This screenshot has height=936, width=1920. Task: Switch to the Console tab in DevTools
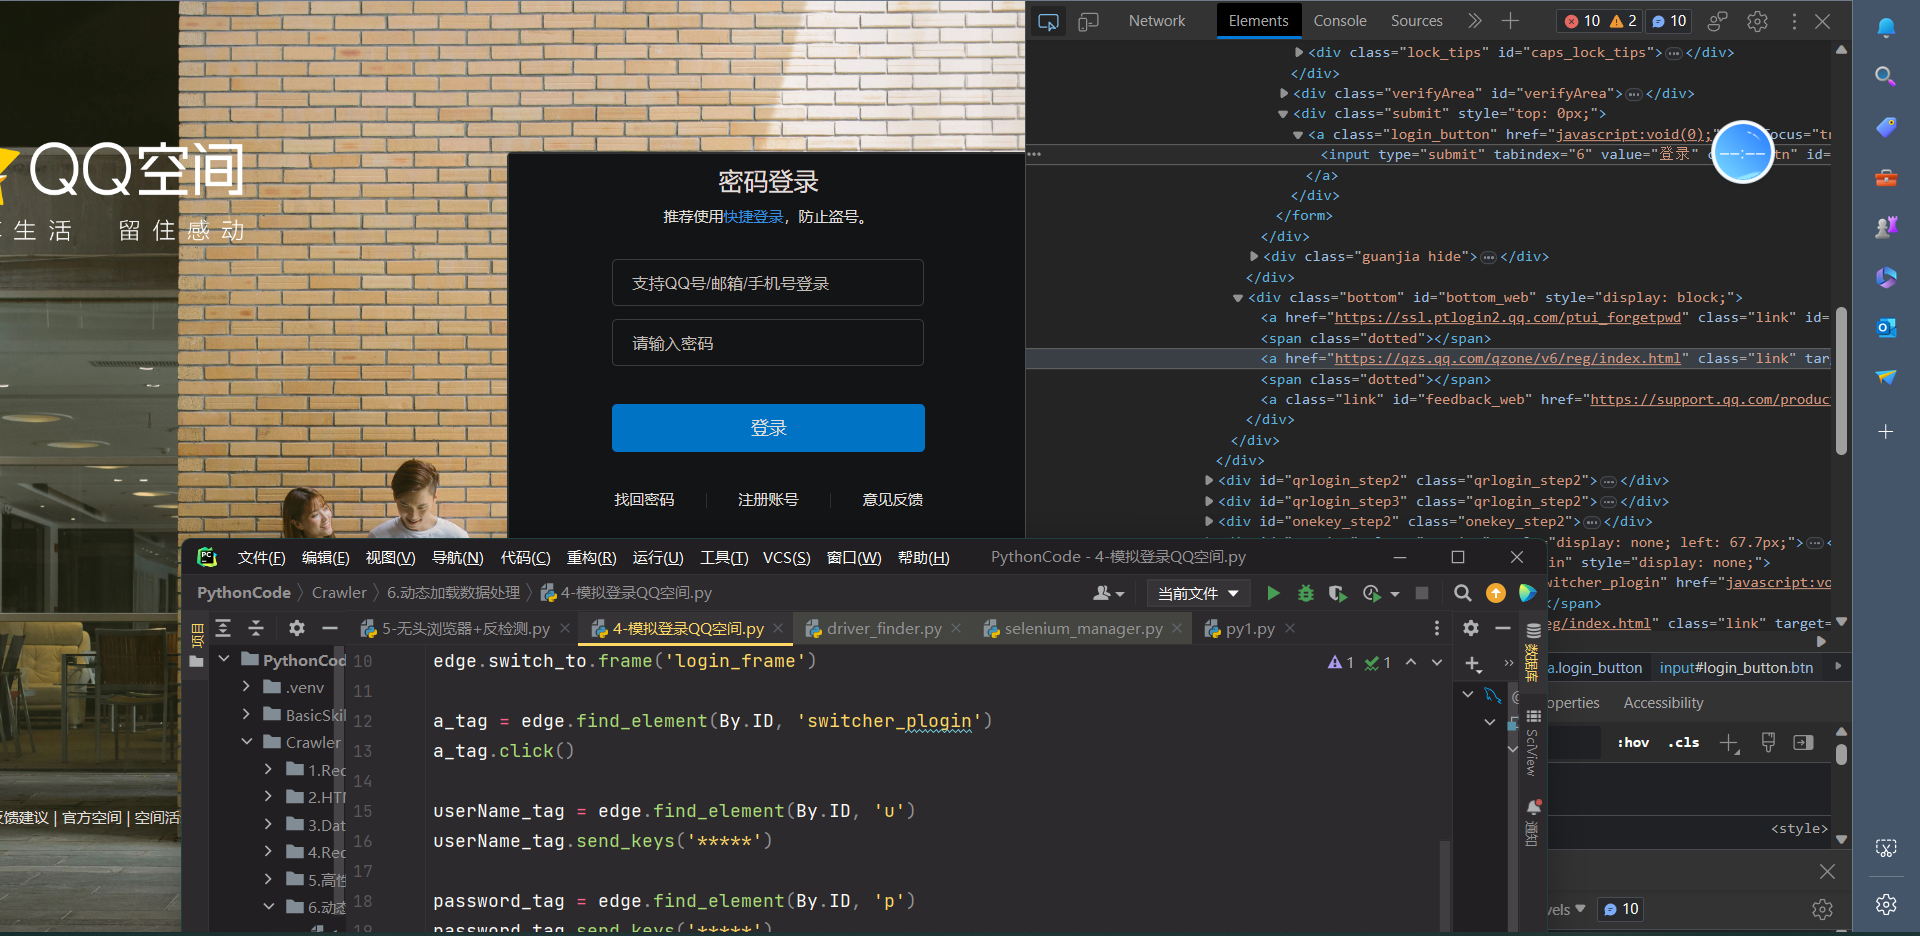click(1340, 21)
